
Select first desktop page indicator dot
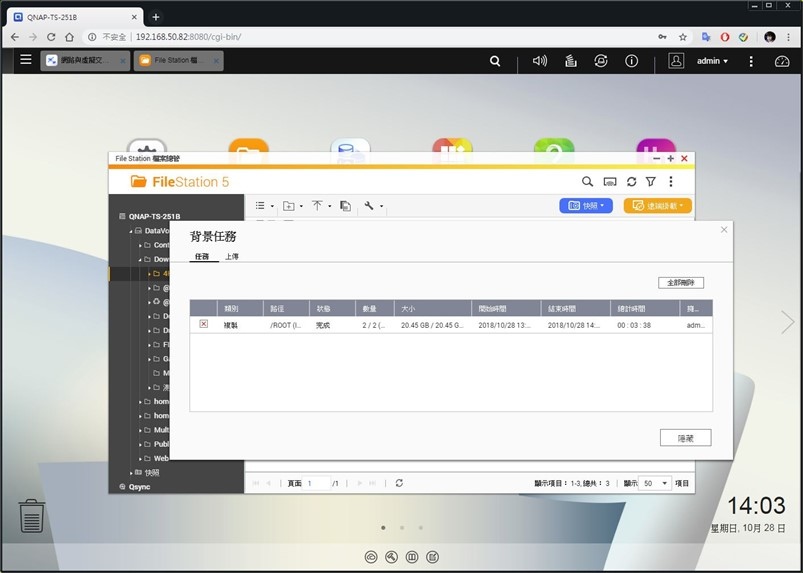[x=383, y=527]
